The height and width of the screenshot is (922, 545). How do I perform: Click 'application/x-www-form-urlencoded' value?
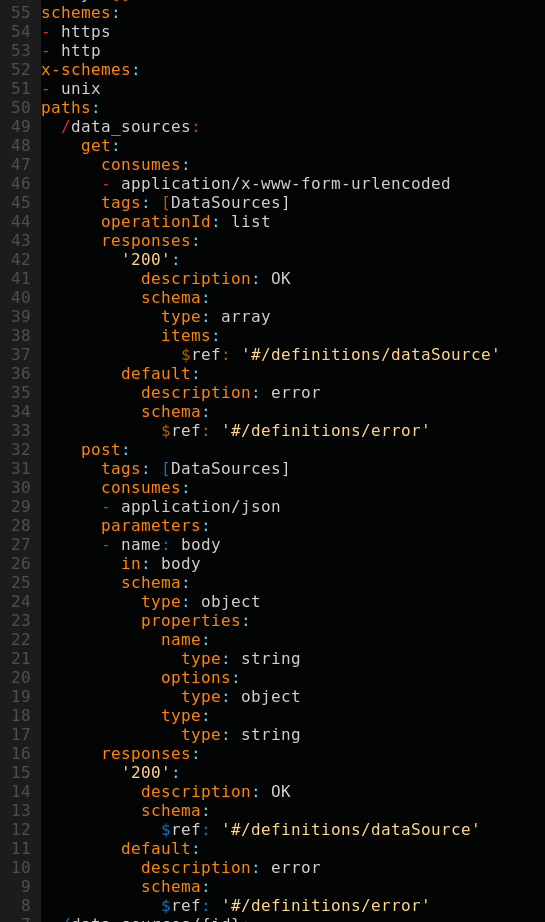285,183
